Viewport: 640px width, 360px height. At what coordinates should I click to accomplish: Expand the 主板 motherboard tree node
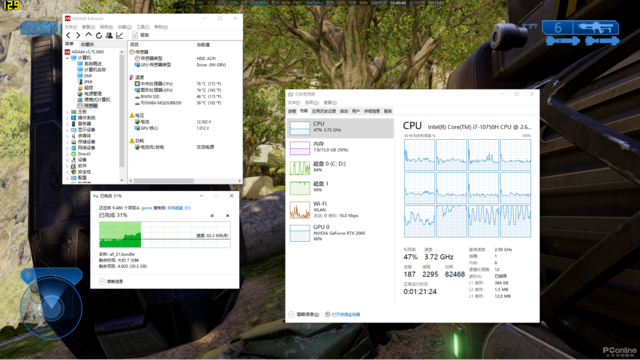68,112
